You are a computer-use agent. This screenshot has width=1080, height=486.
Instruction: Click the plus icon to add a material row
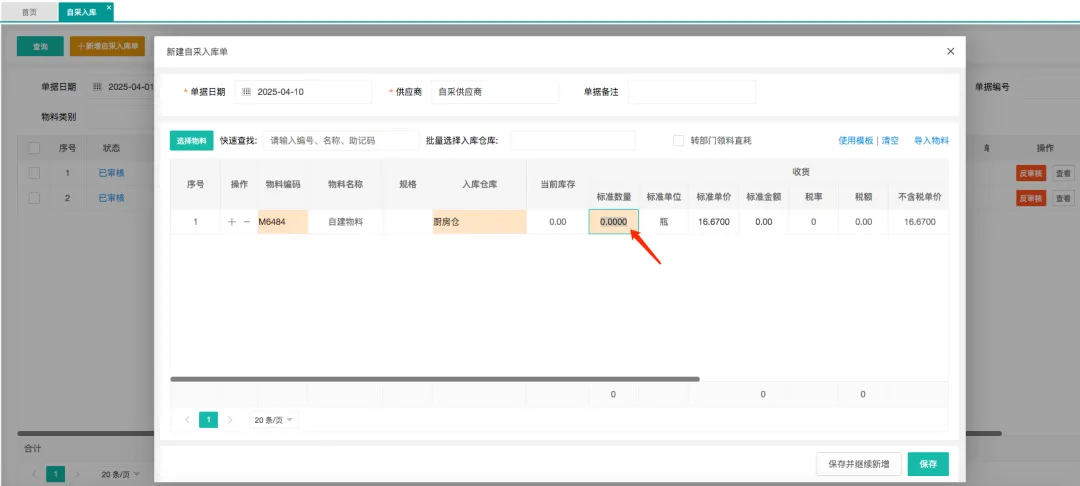[x=232, y=222]
